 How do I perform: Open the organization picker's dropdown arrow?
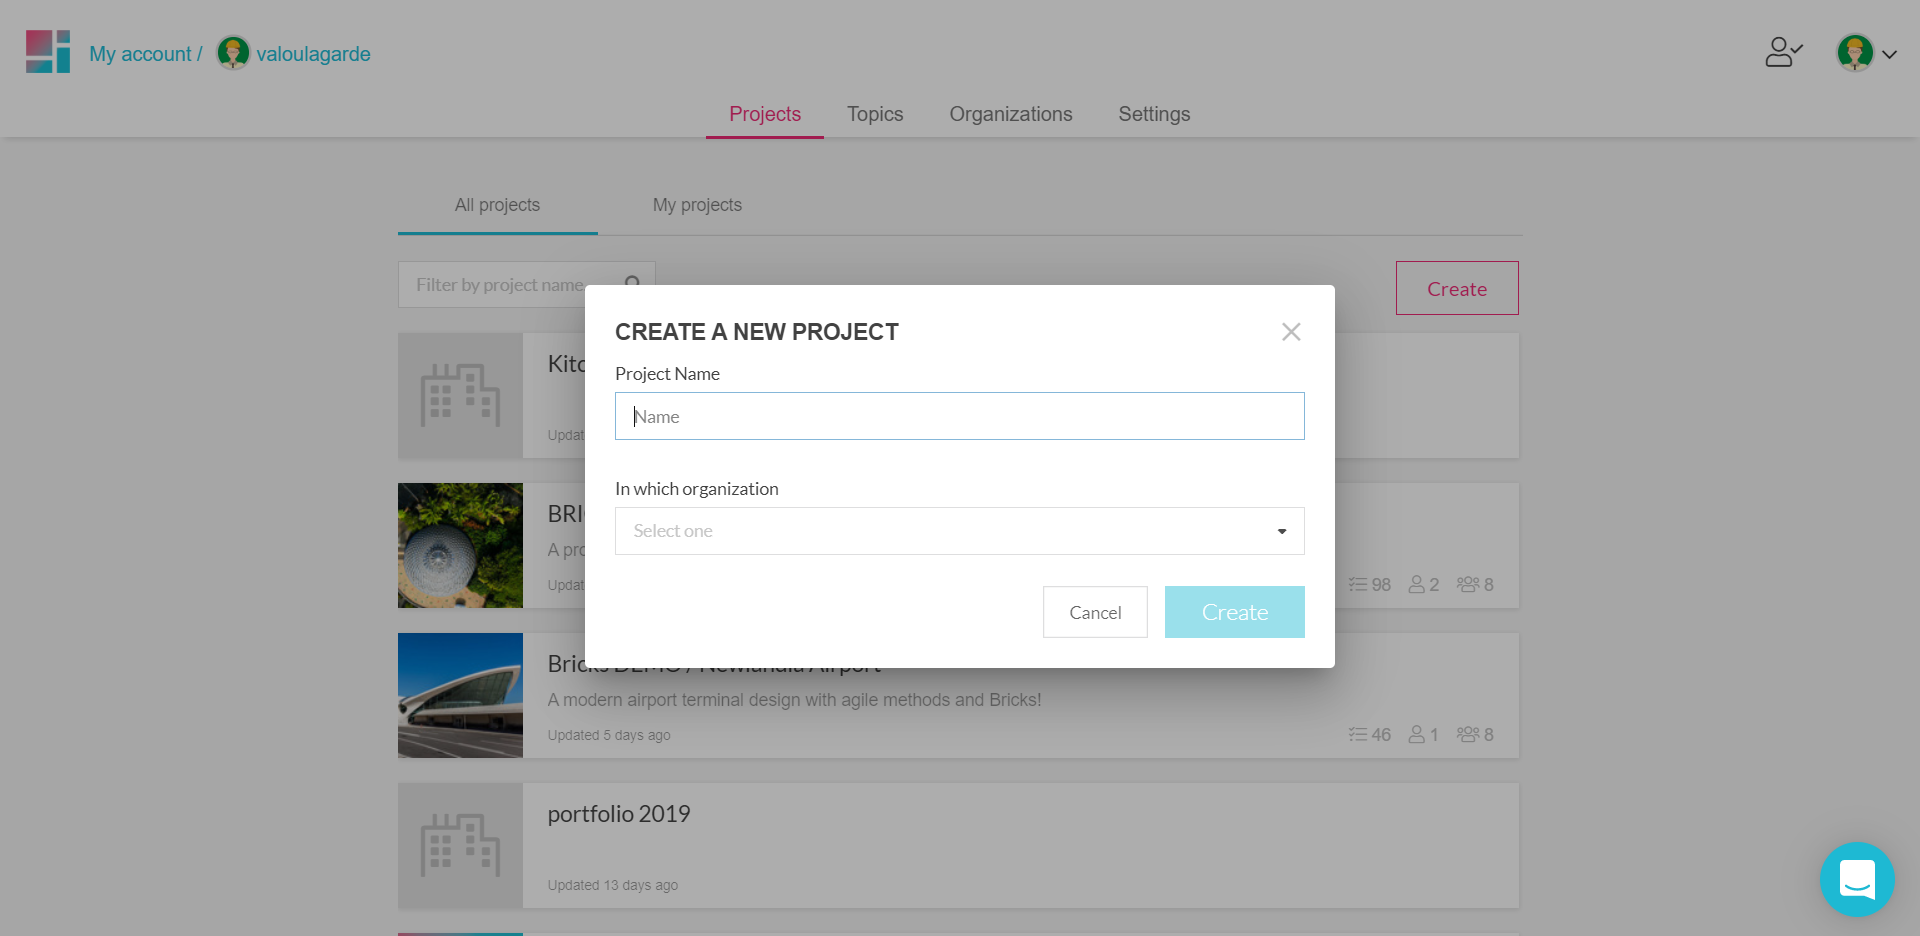1281,531
